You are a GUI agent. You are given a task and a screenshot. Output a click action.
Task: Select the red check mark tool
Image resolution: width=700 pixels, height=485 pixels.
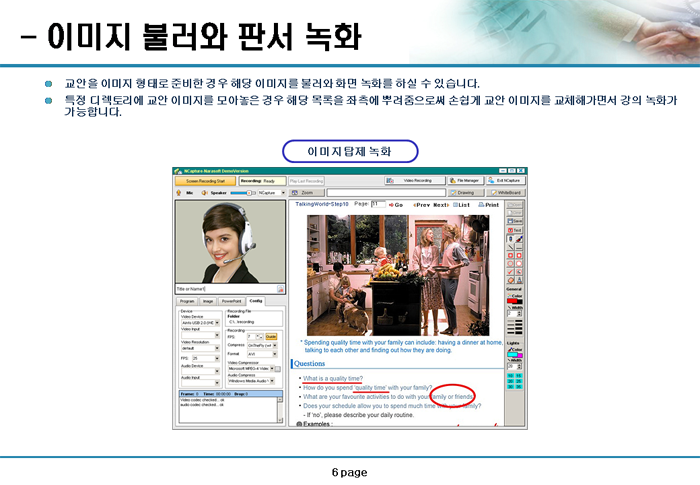[x=511, y=272]
